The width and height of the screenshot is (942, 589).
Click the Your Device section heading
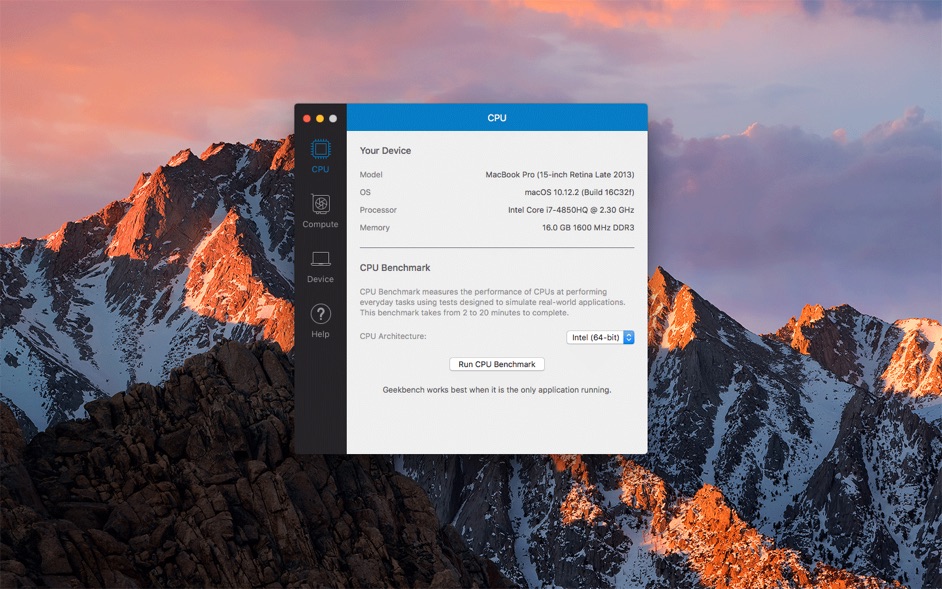point(386,150)
